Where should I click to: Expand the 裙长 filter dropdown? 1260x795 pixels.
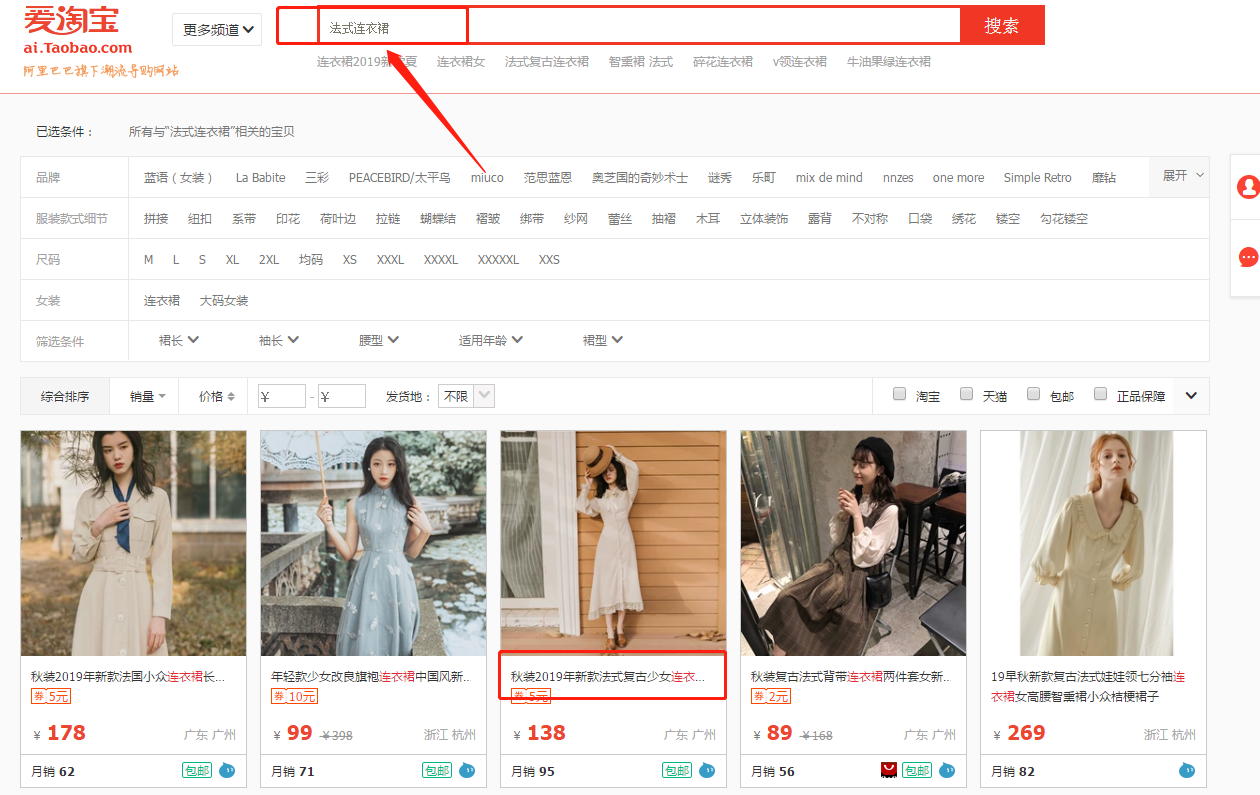[179, 340]
